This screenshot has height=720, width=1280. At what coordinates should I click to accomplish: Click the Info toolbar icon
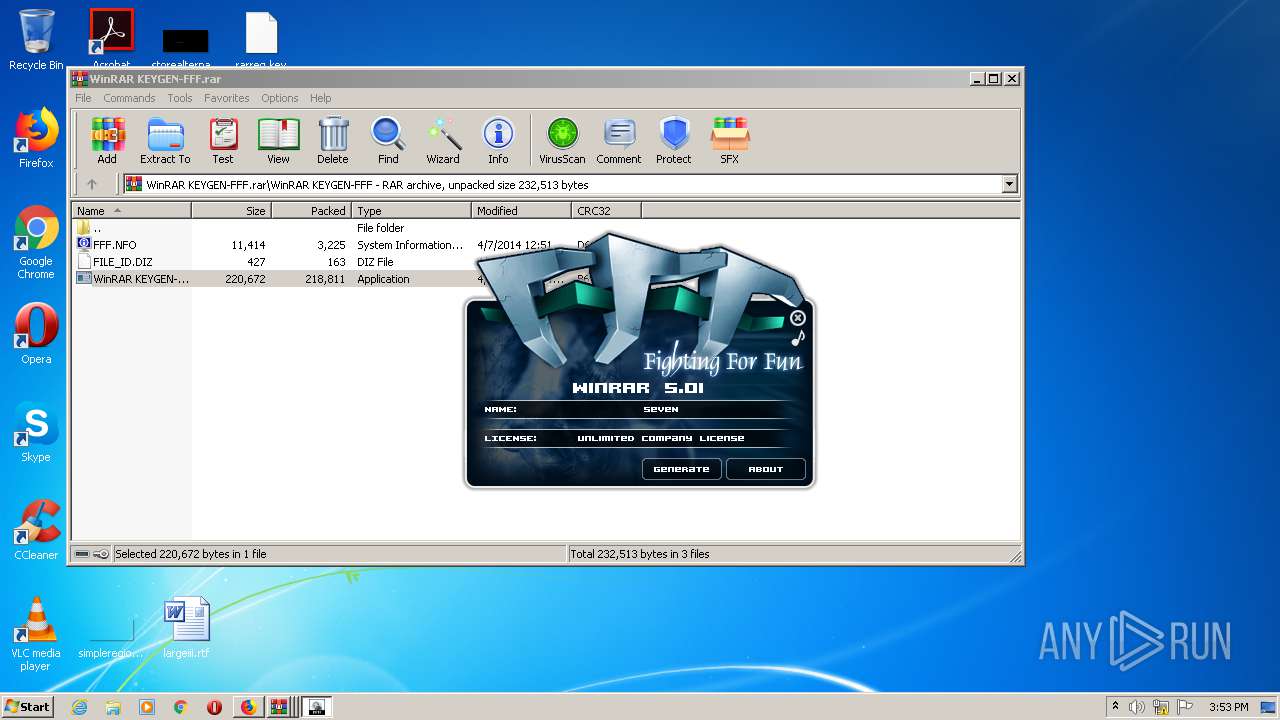[498, 140]
